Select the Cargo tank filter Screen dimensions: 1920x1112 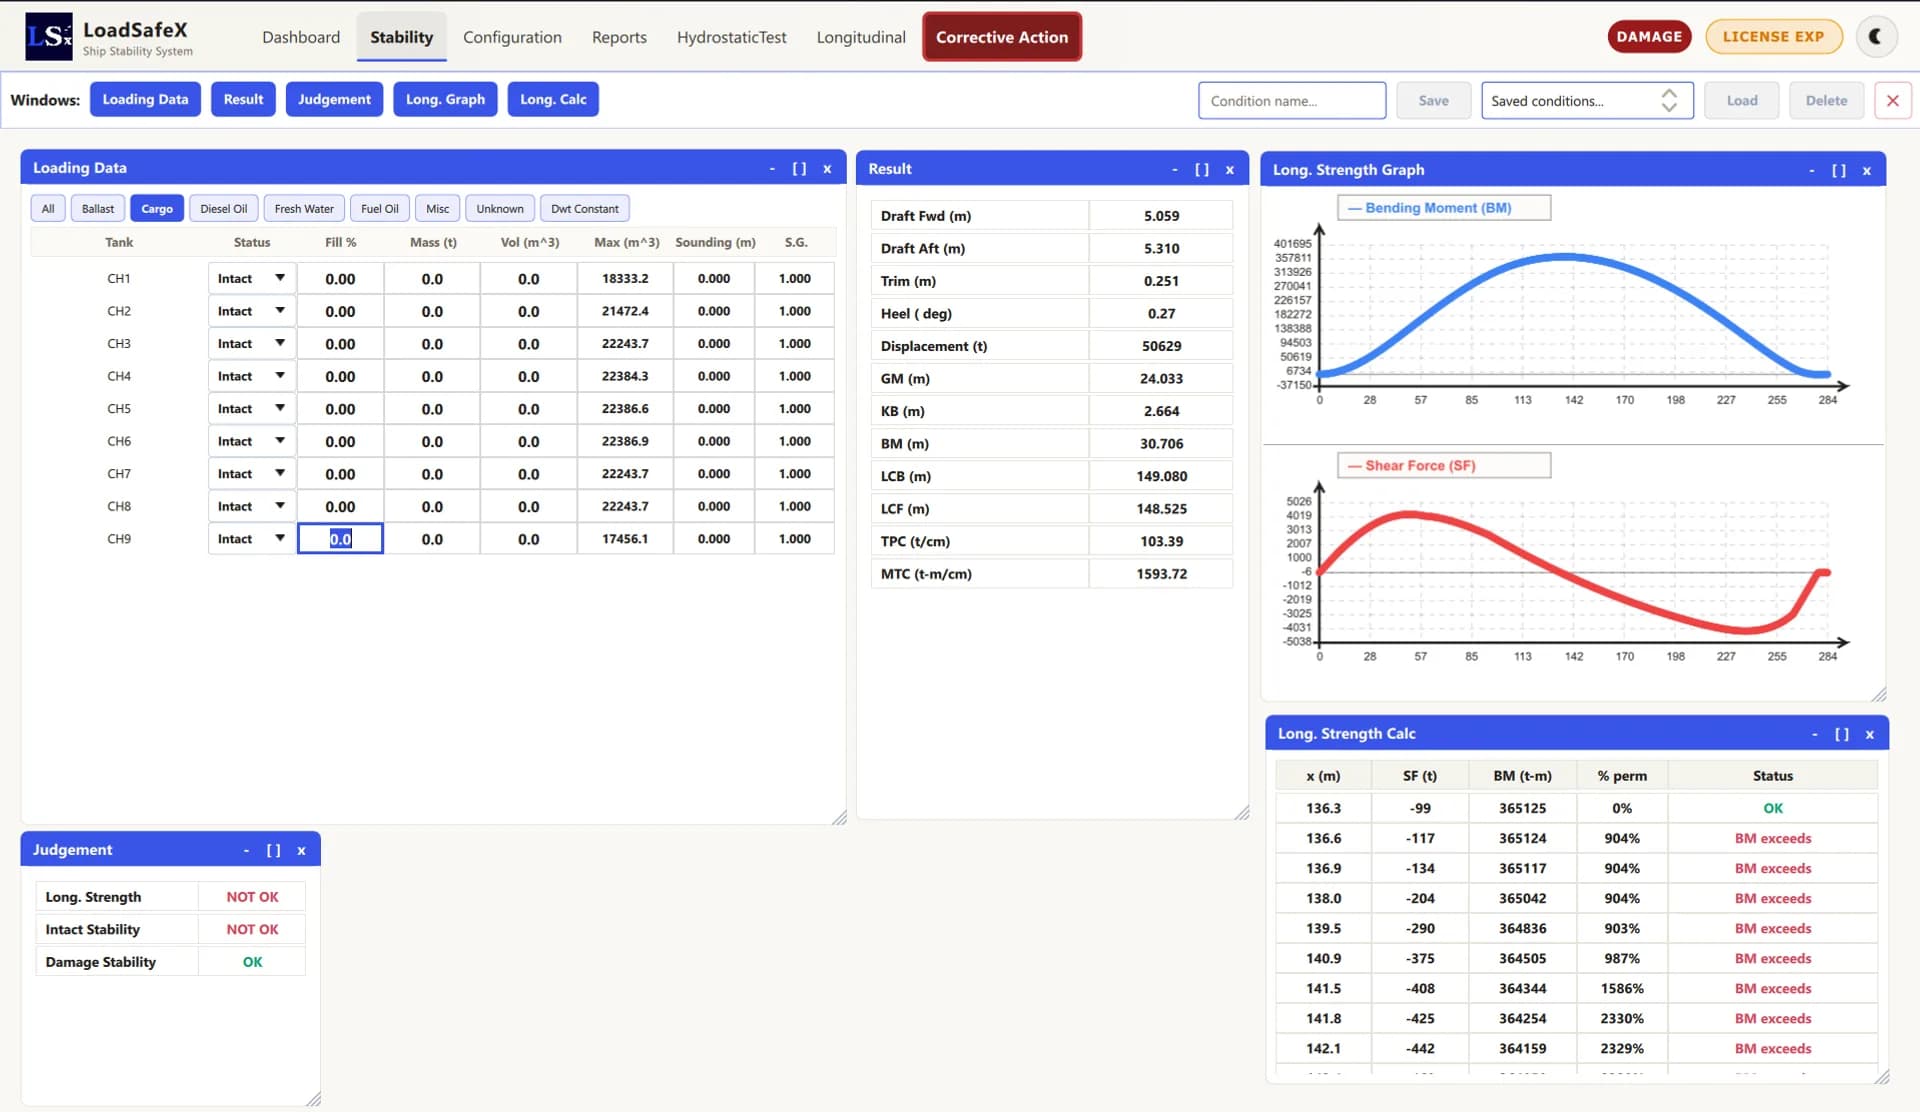coord(157,208)
